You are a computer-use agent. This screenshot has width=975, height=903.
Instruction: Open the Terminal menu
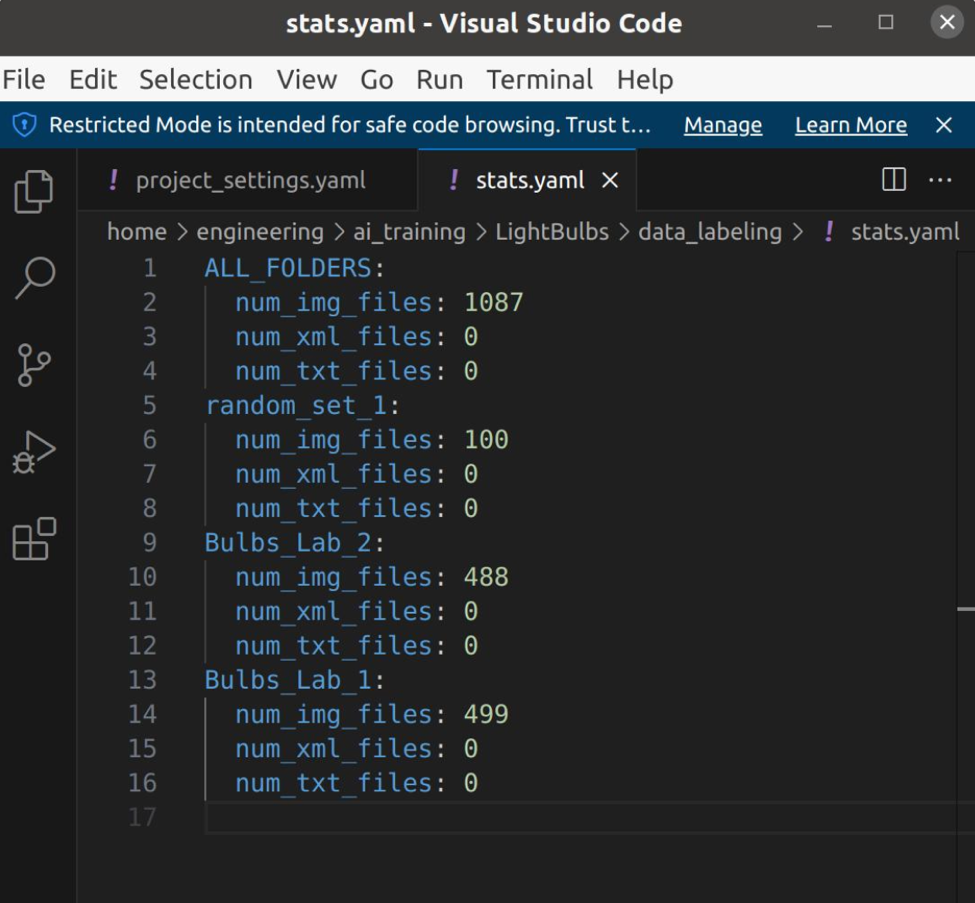click(539, 79)
